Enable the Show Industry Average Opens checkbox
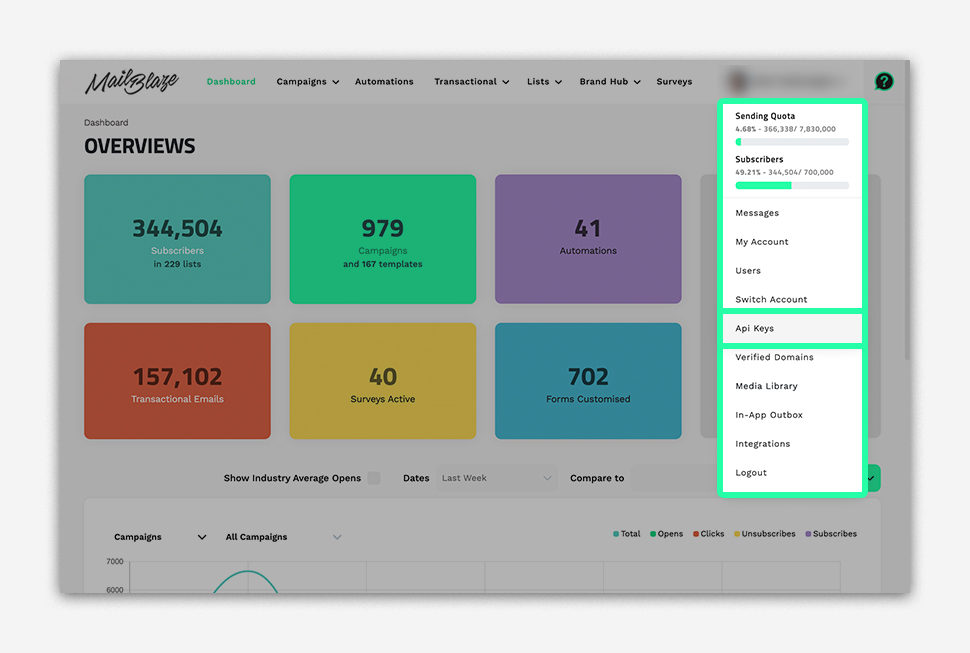 point(374,478)
